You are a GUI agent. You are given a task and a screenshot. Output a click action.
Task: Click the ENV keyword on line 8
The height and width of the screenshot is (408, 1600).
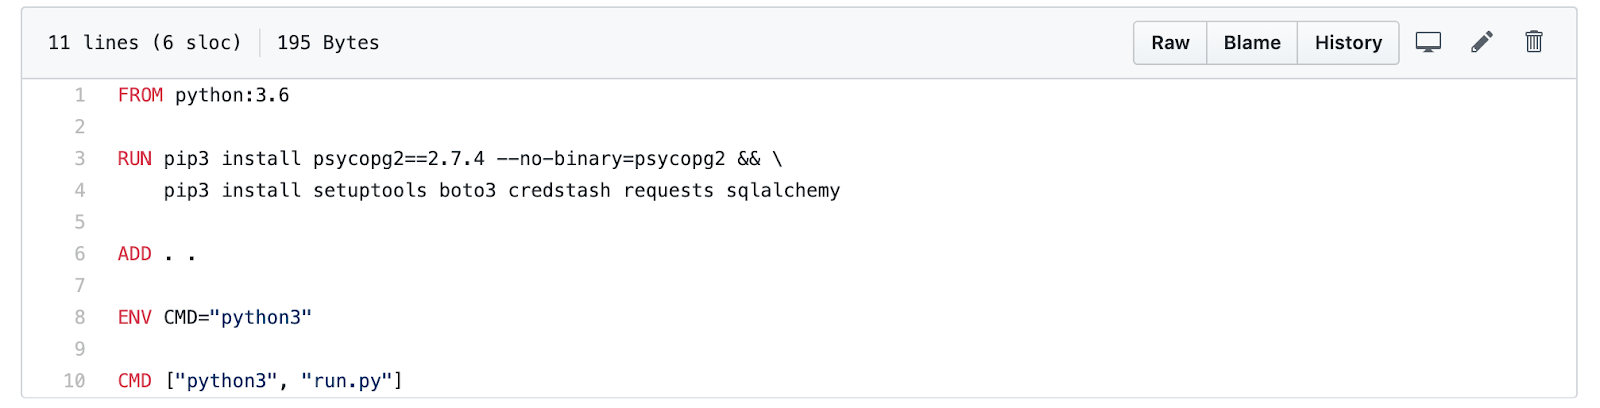coord(135,317)
